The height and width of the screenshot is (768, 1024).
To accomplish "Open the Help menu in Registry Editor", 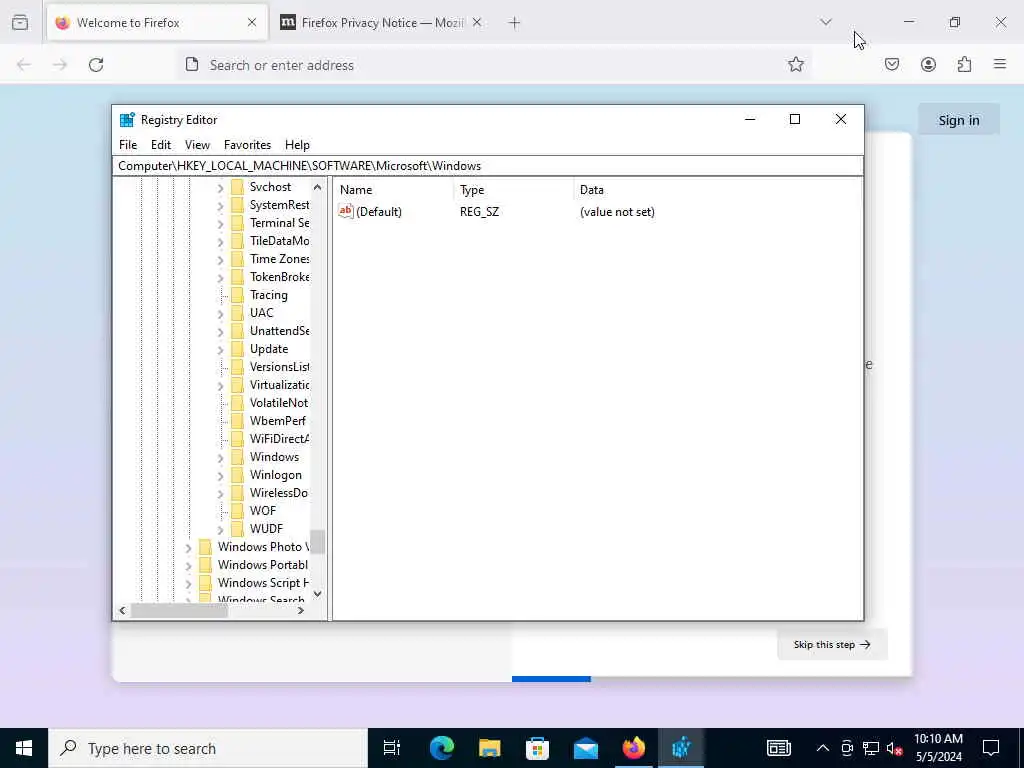I will click(297, 145).
